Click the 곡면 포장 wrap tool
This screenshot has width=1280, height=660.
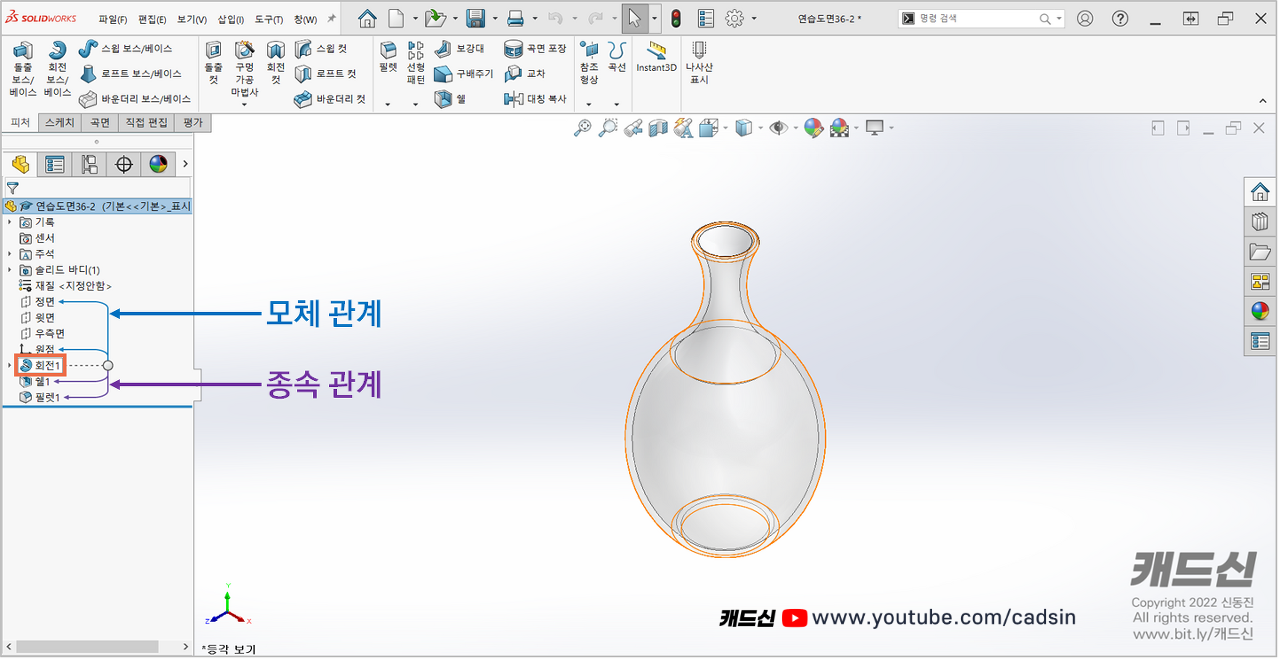535,49
